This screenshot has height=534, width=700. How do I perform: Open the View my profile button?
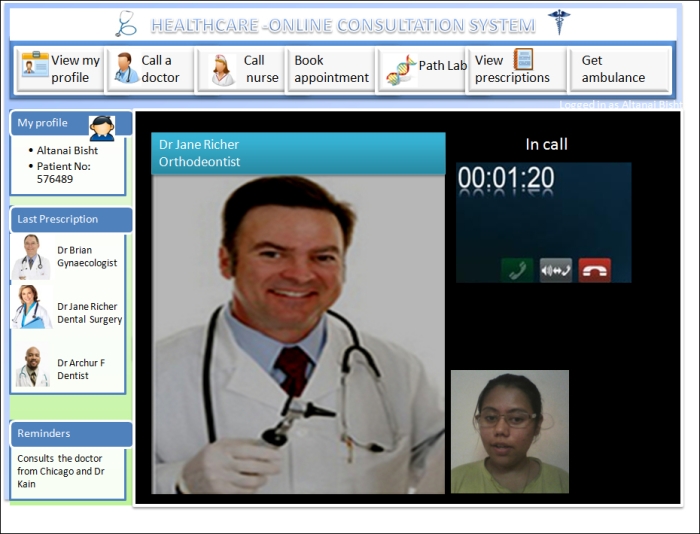60,70
